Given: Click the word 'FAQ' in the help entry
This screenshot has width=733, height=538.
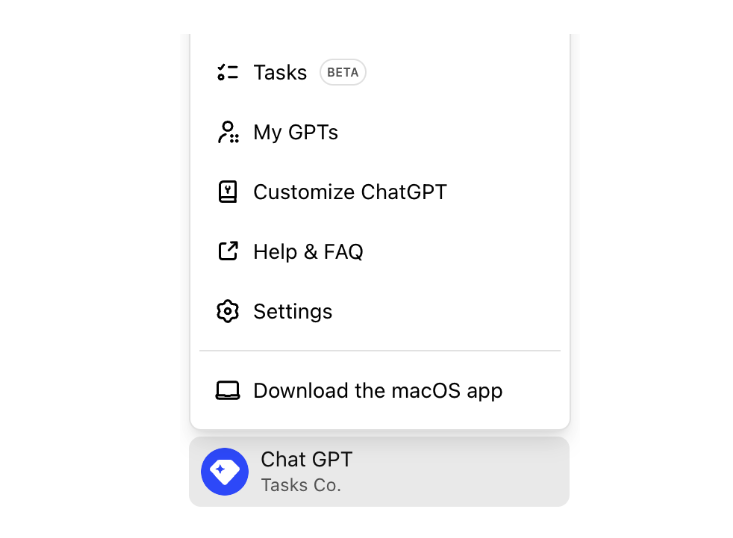Looking at the screenshot, I should point(343,252).
